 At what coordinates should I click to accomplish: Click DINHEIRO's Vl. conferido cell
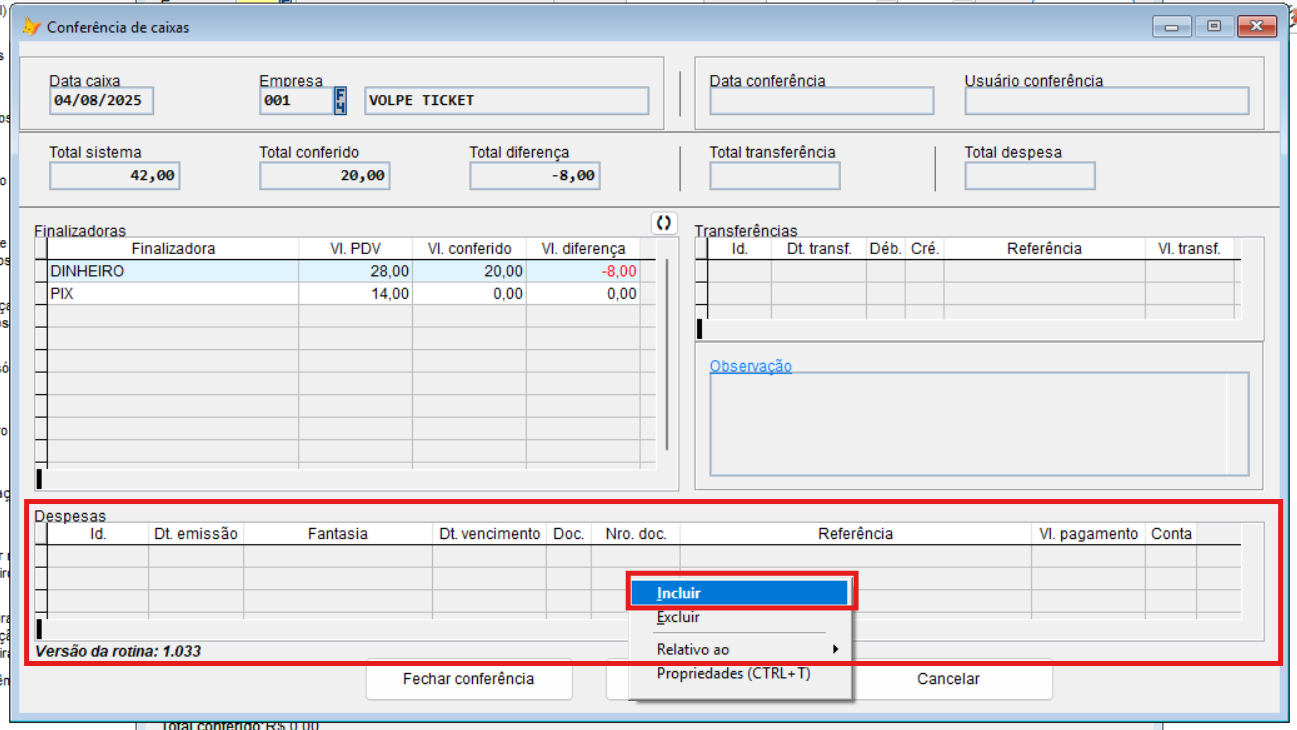click(469, 271)
